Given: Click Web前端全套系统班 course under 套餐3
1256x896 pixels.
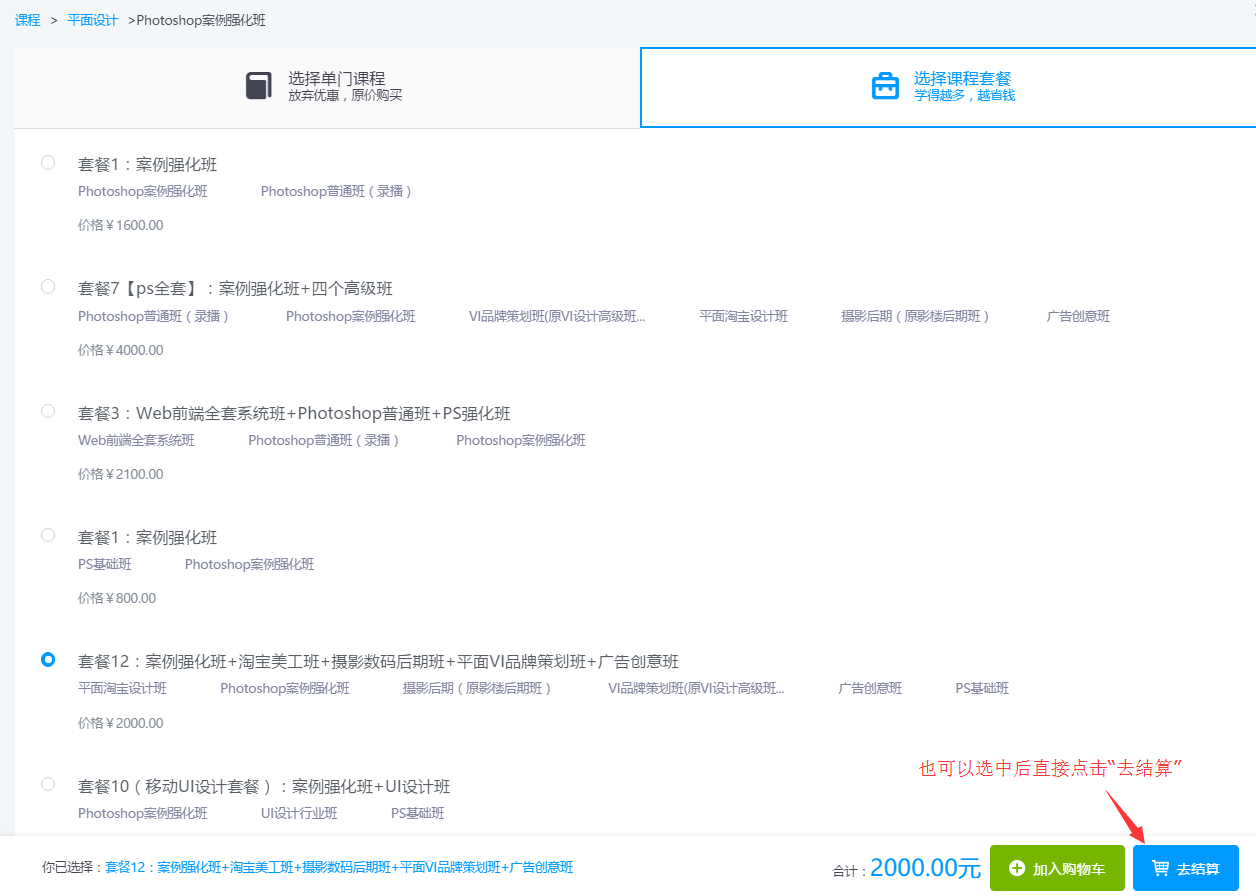Looking at the screenshot, I should [136, 441].
